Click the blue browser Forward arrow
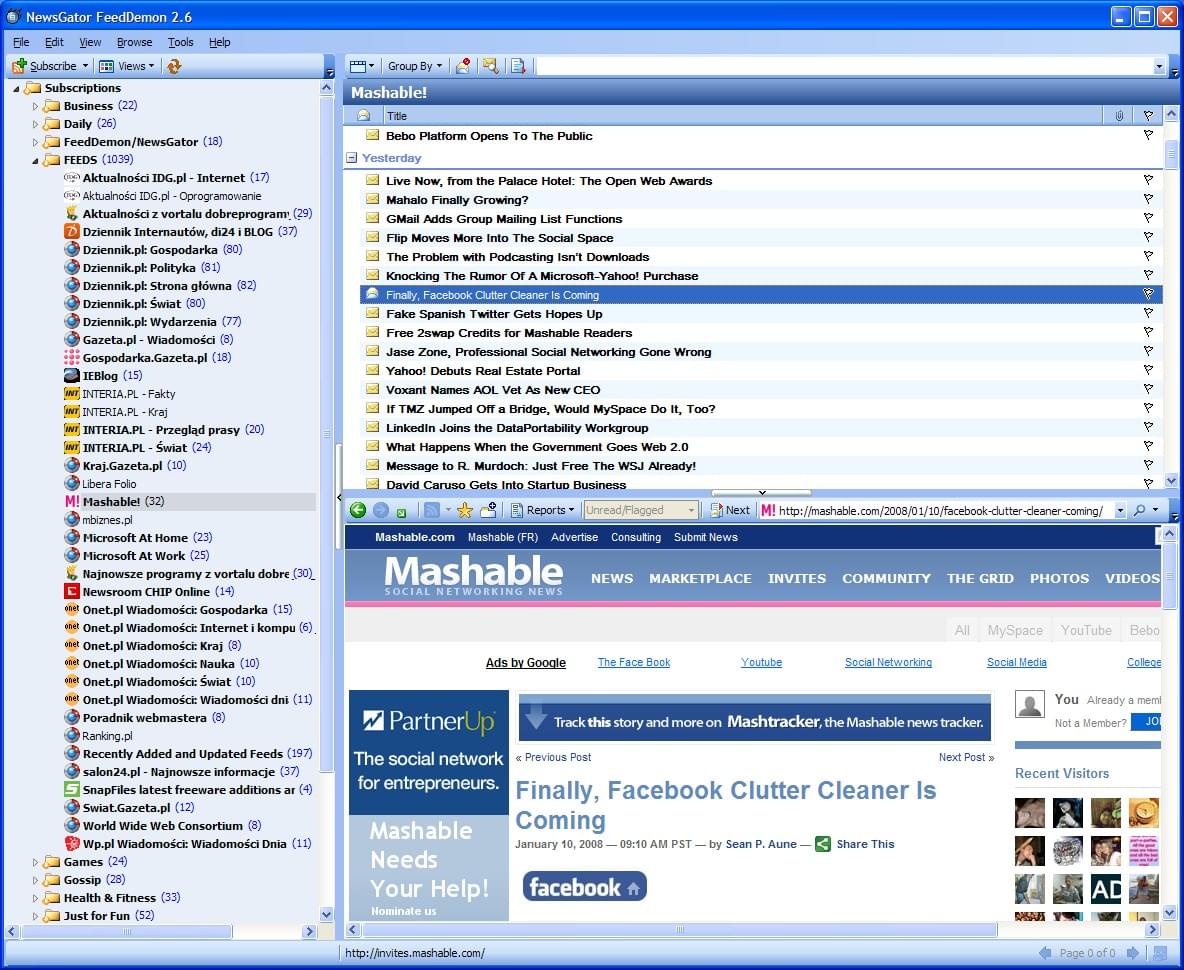Screen dimensions: 1184x970 [381, 510]
